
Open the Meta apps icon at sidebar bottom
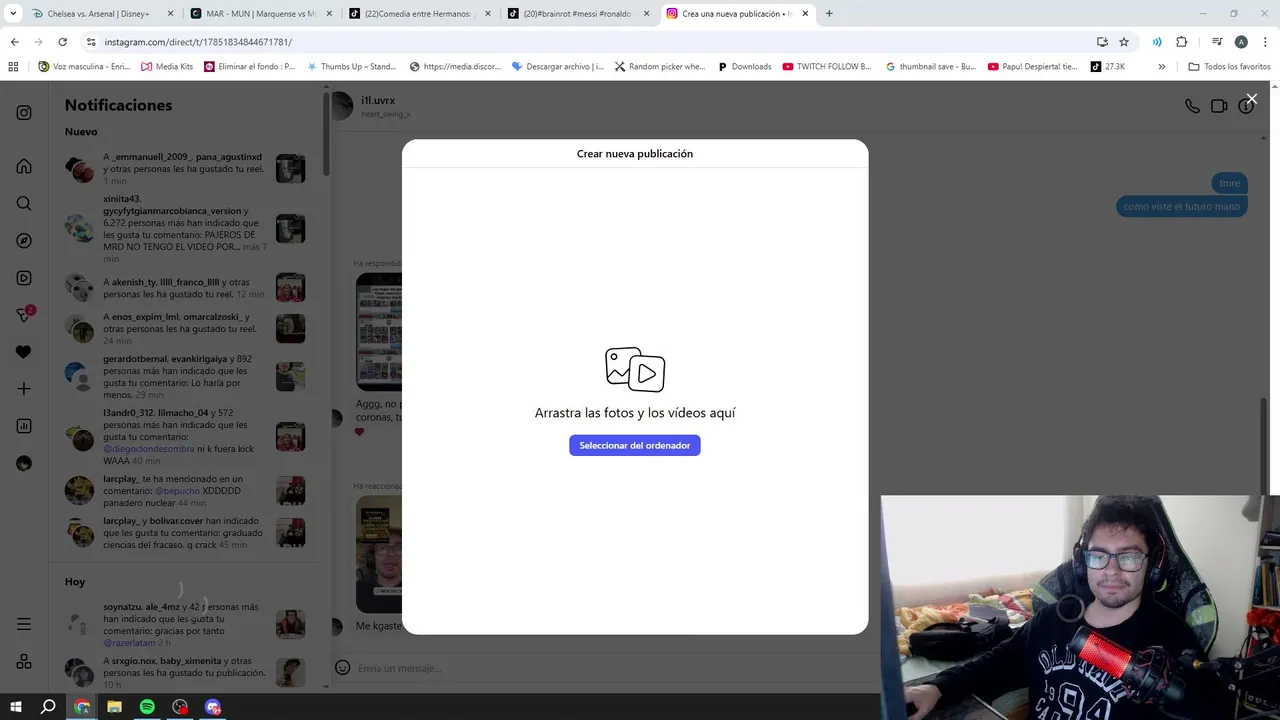(x=24, y=662)
